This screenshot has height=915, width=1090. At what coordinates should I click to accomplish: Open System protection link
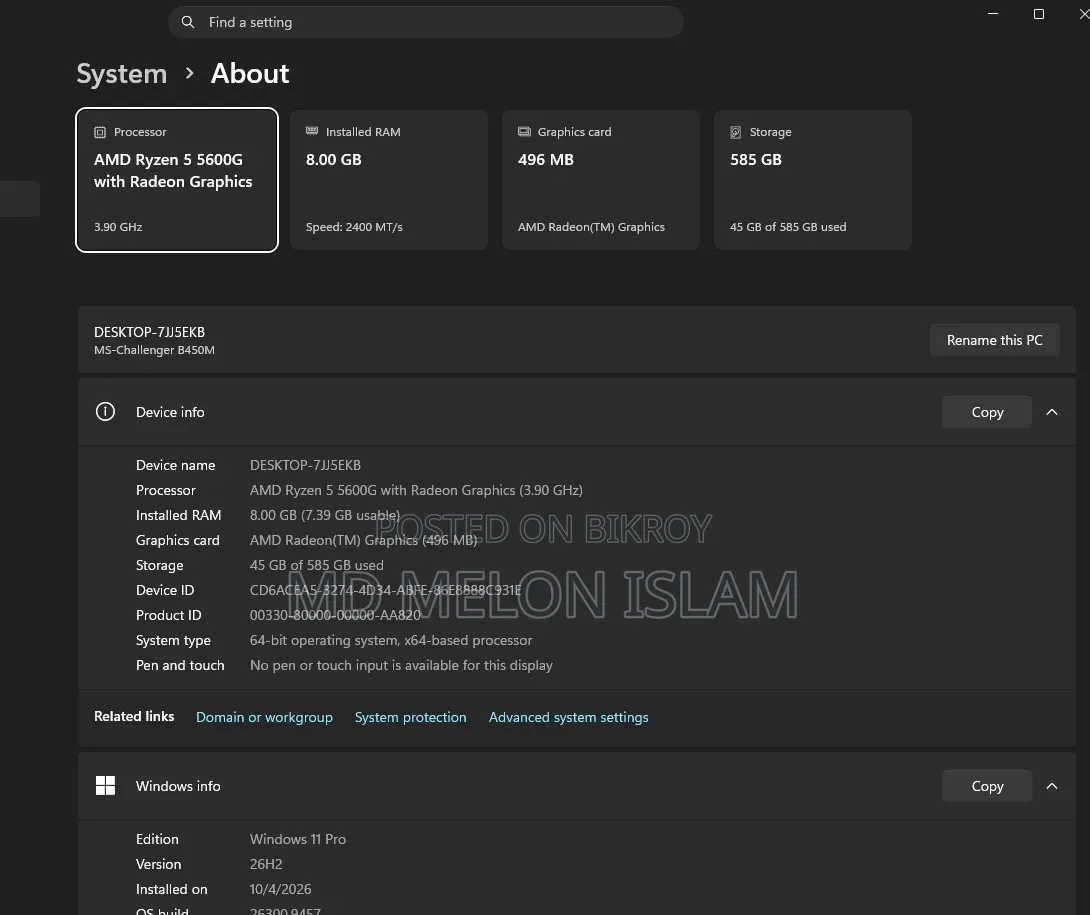pyautogui.click(x=410, y=717)
